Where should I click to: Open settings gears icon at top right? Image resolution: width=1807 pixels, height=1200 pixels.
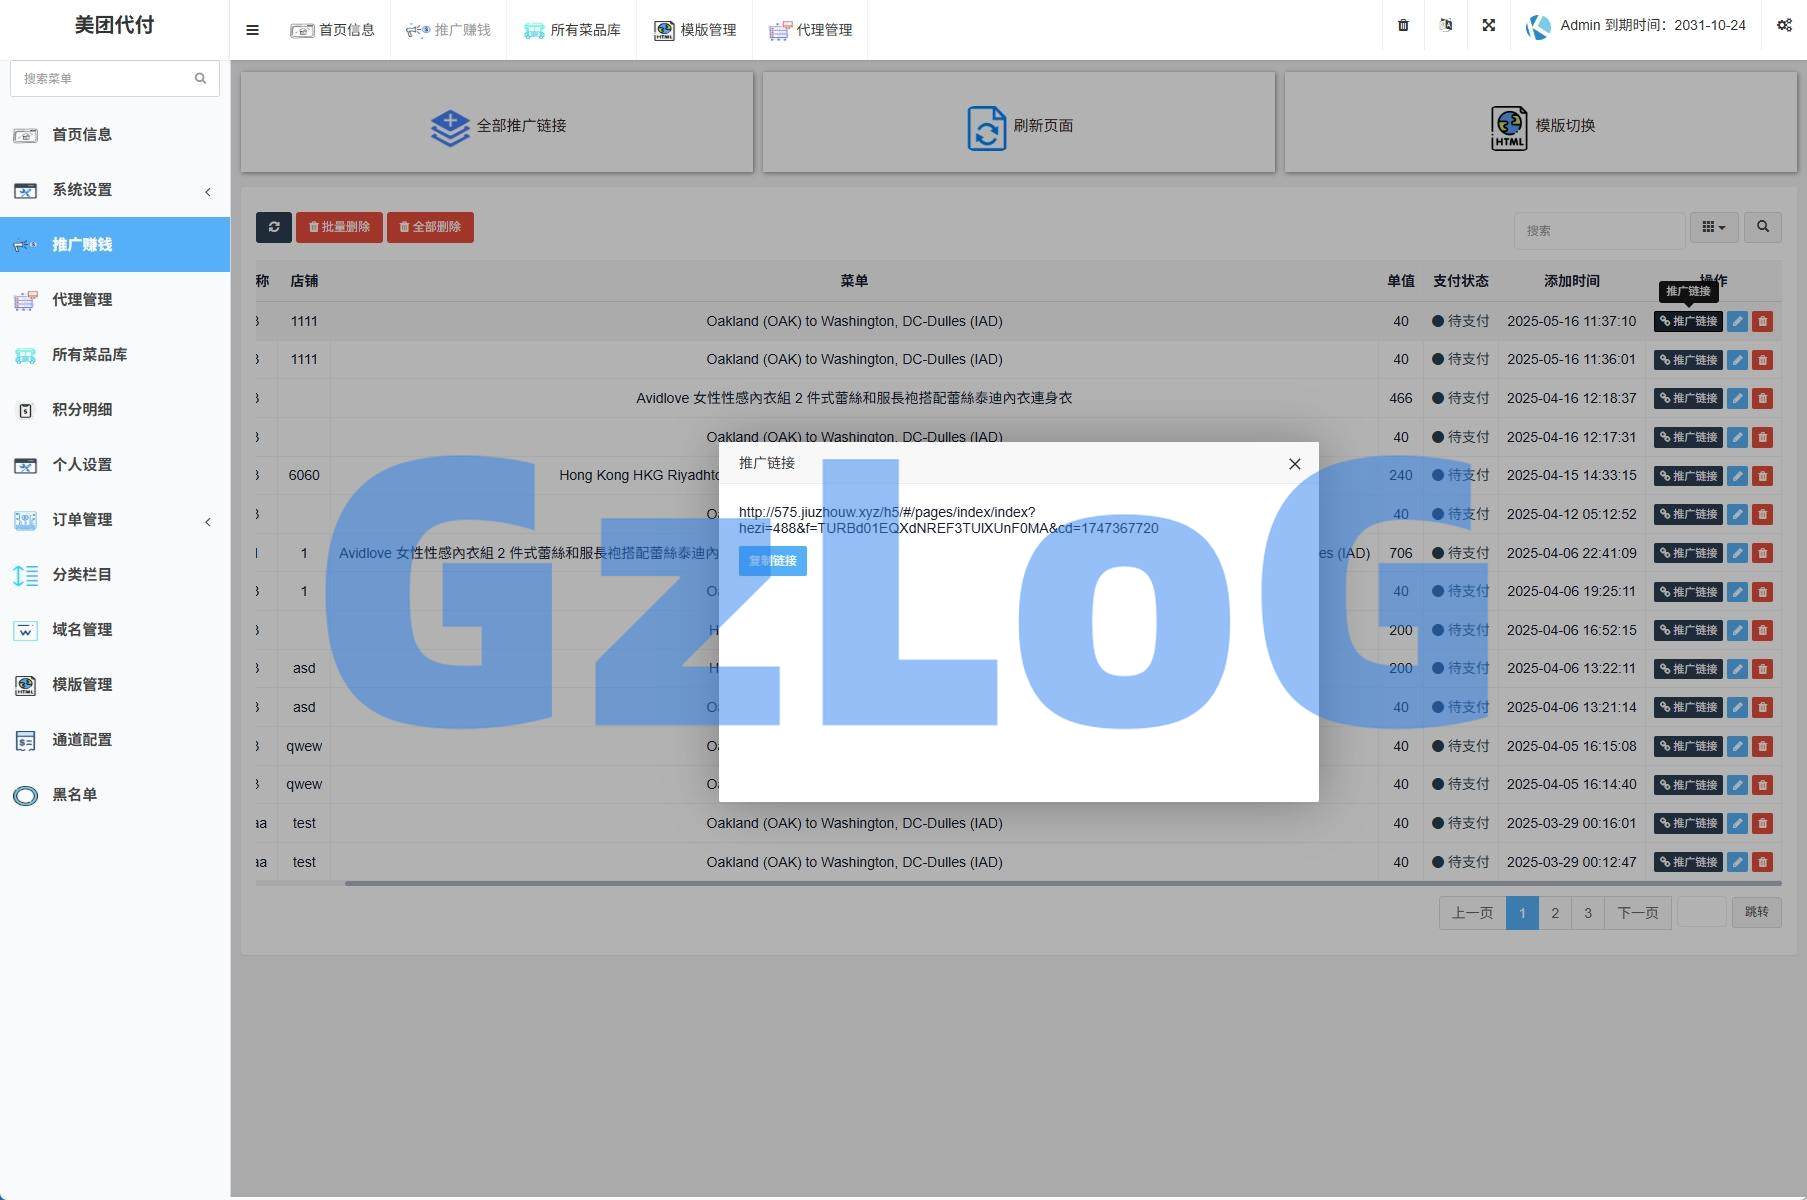point(1784,26)
